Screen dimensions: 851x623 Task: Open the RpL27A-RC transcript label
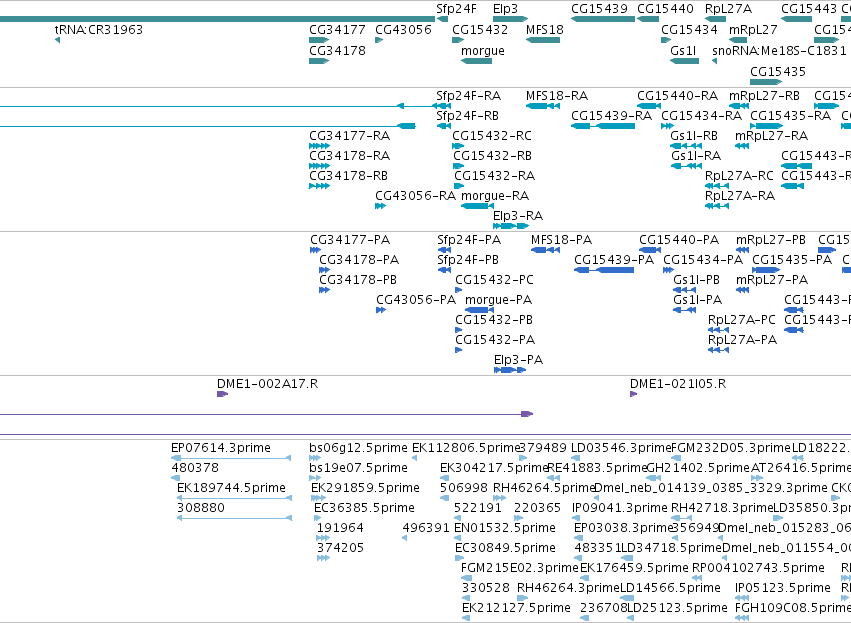click(x=739, y=176)
